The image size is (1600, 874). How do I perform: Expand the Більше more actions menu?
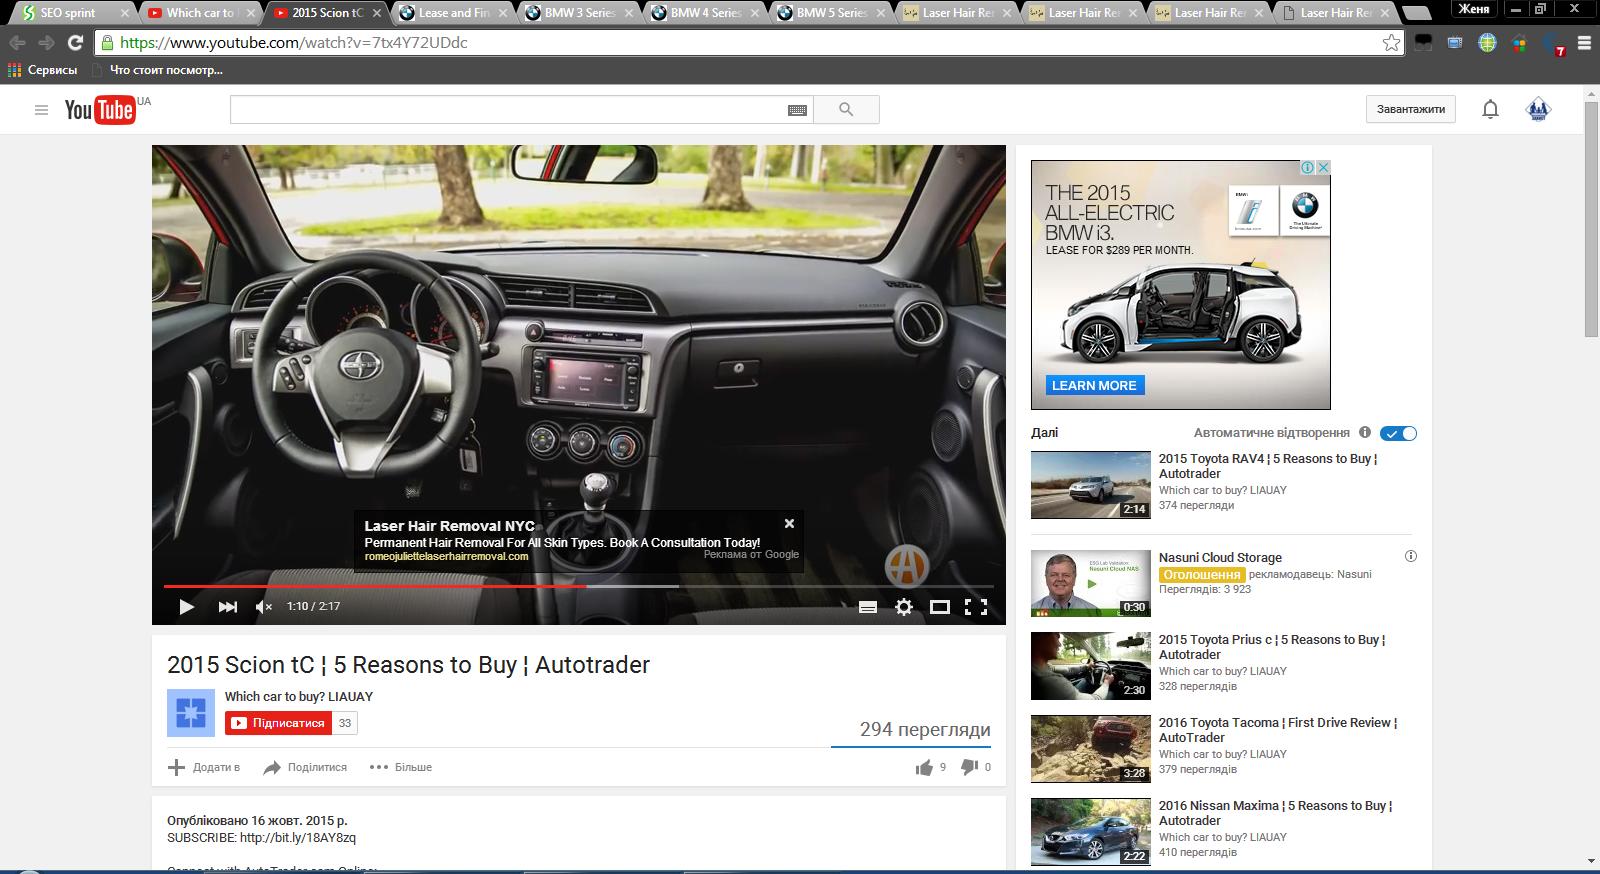[401, 767]
